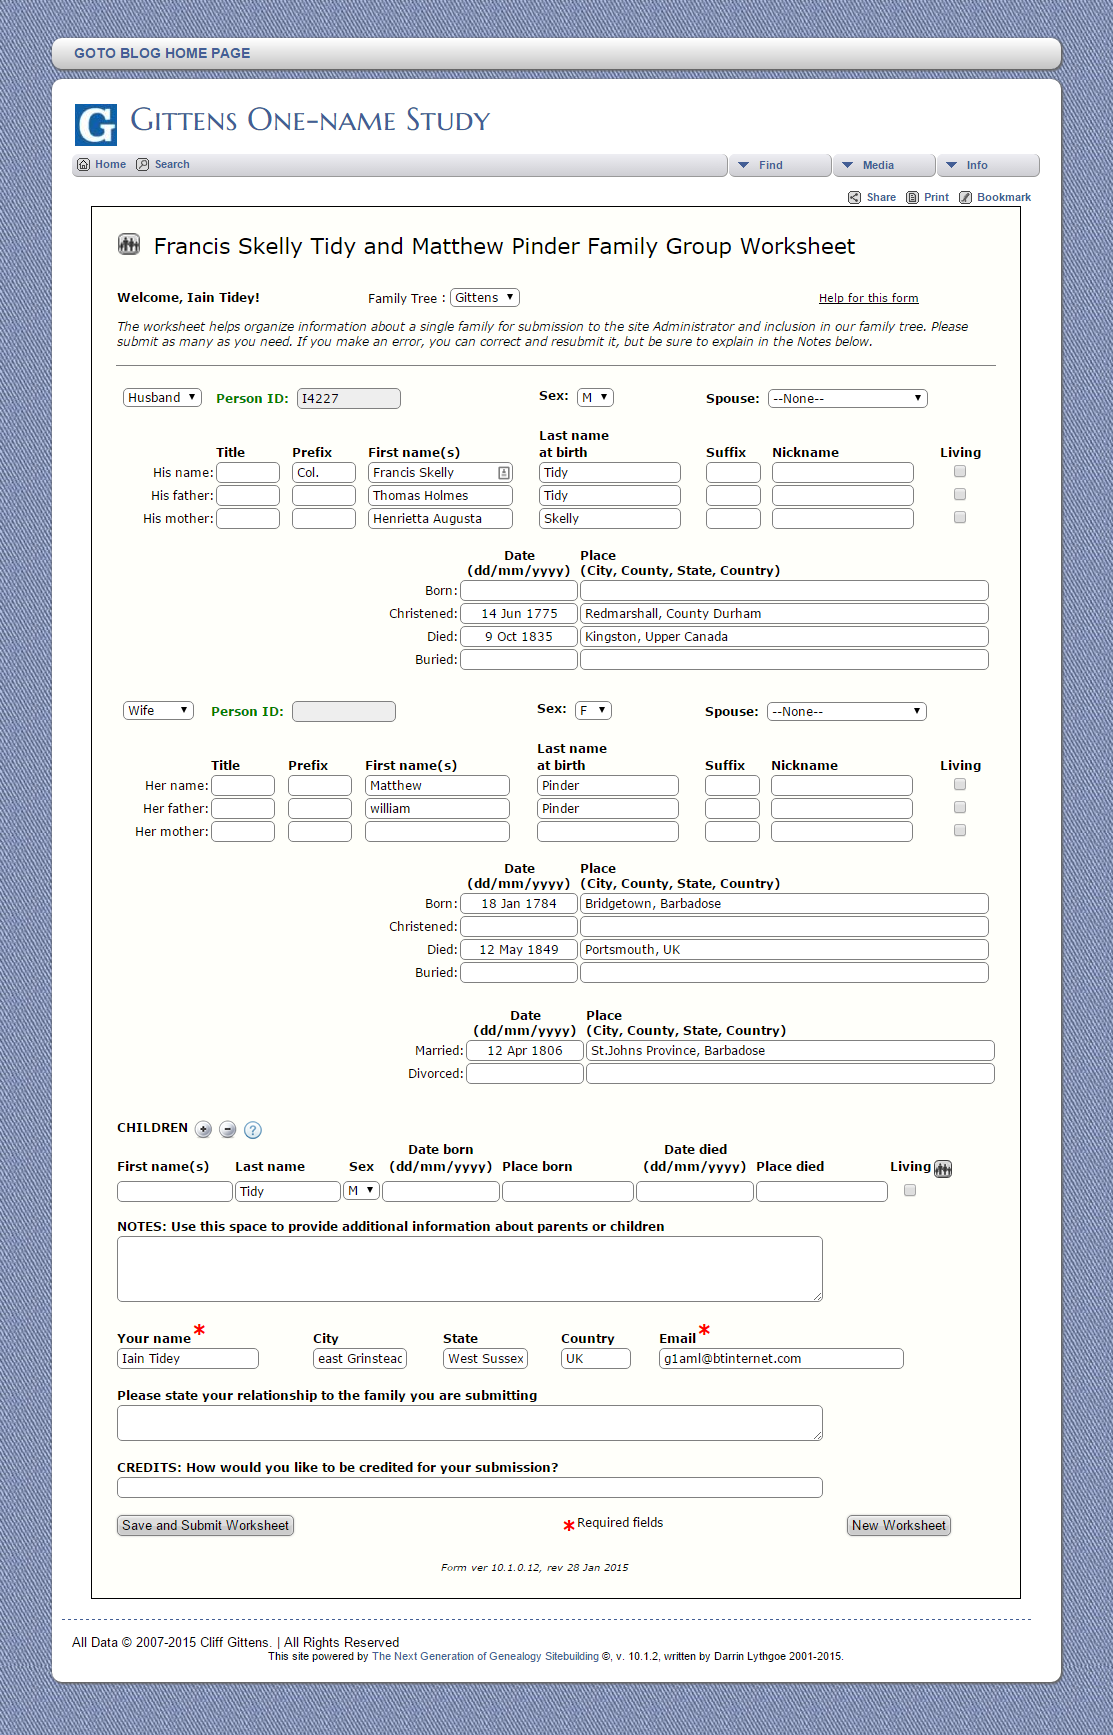Add a child row with plus icon
Viewport: 1113px width, 1735px height.
[203, 1130]
